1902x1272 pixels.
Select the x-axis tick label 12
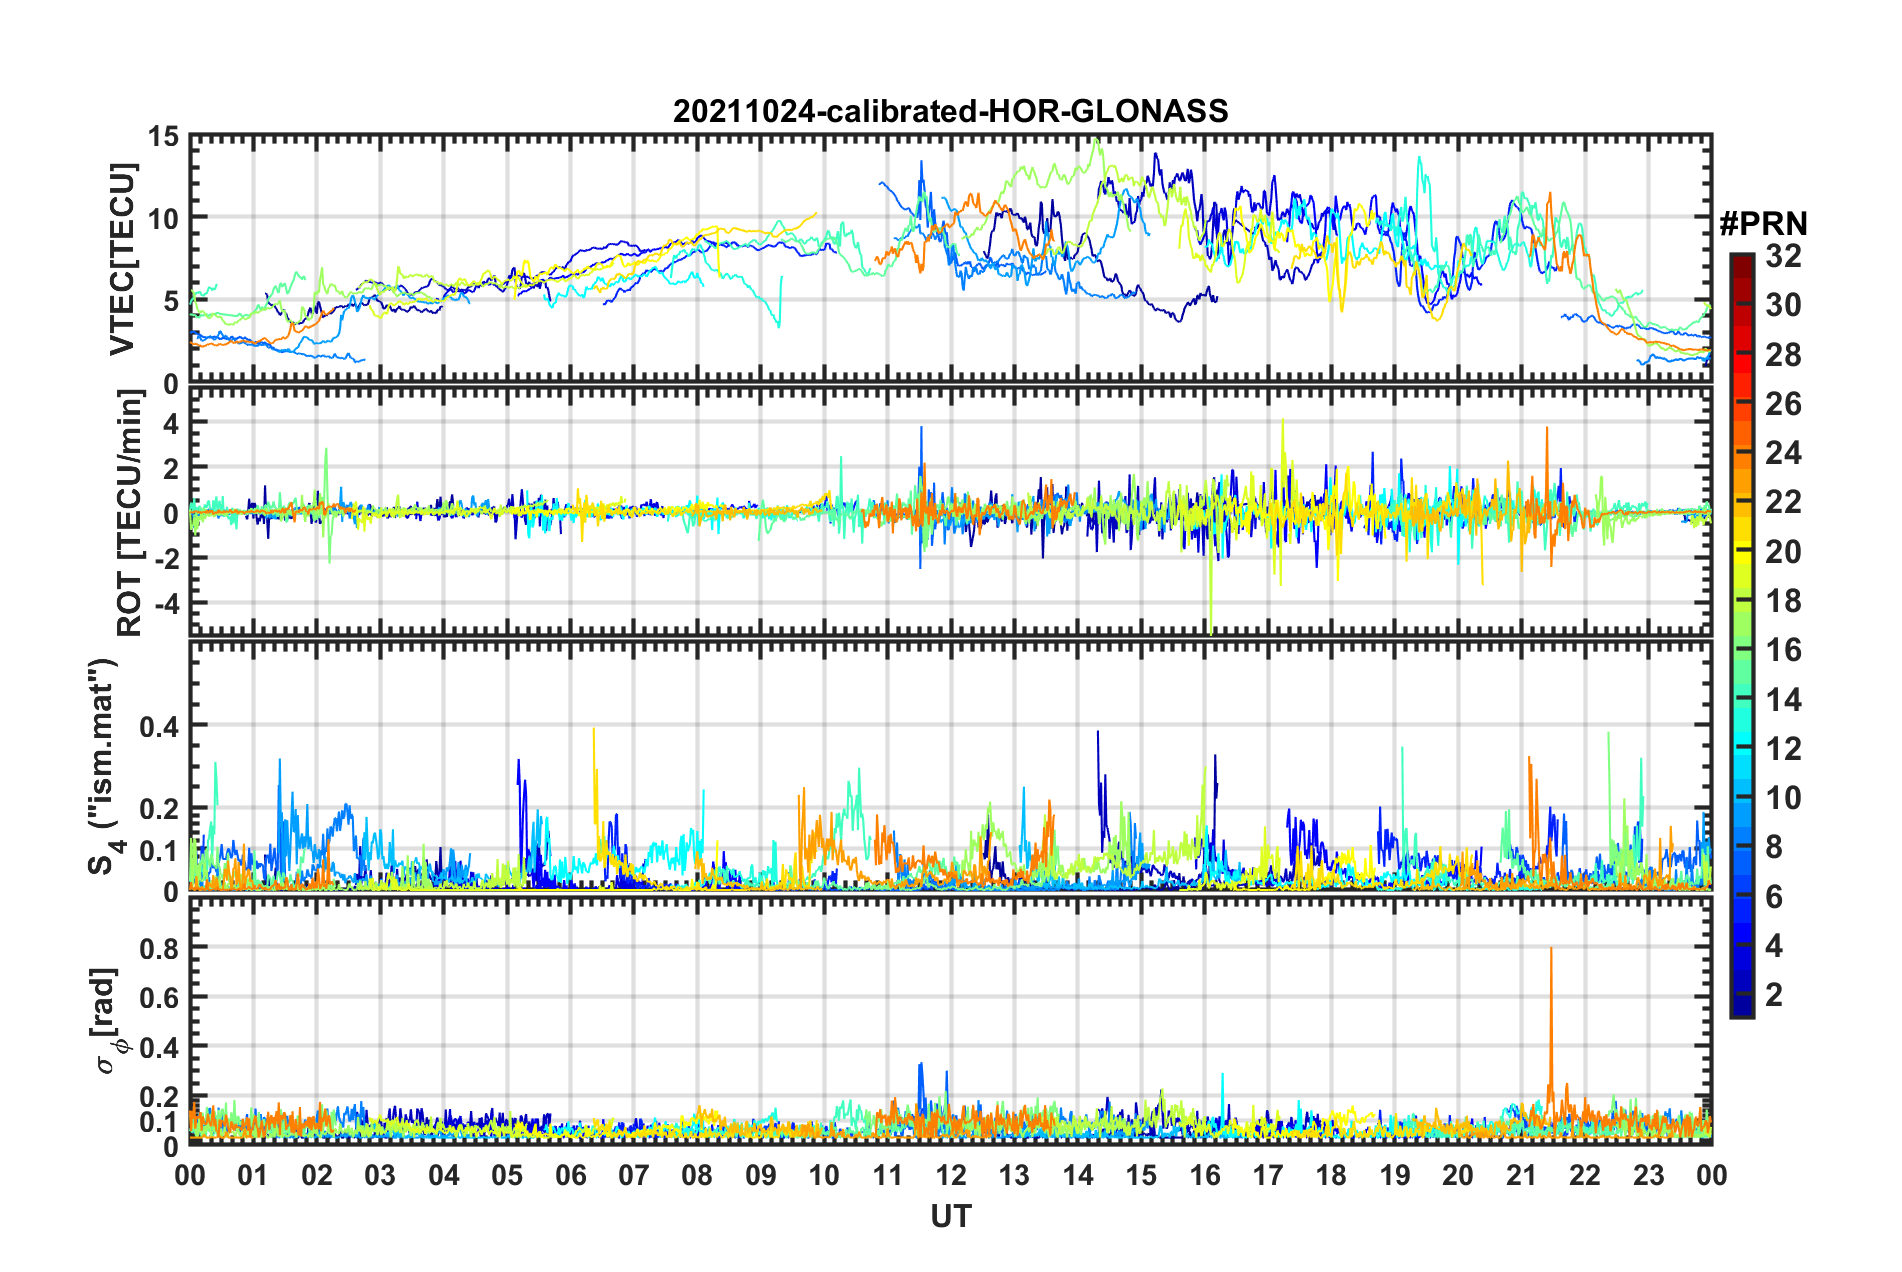[x=950, y=1175]
